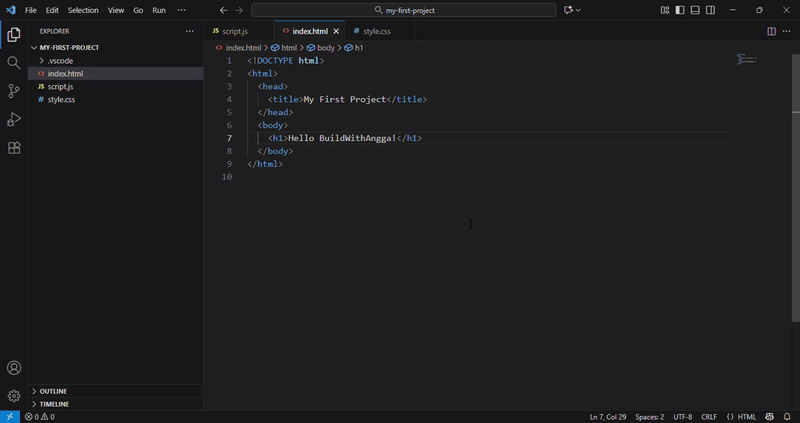Open the Copilot chat menu in title bar
The height and width of the screenshot is (423, 800).
(x=572, y=10)
